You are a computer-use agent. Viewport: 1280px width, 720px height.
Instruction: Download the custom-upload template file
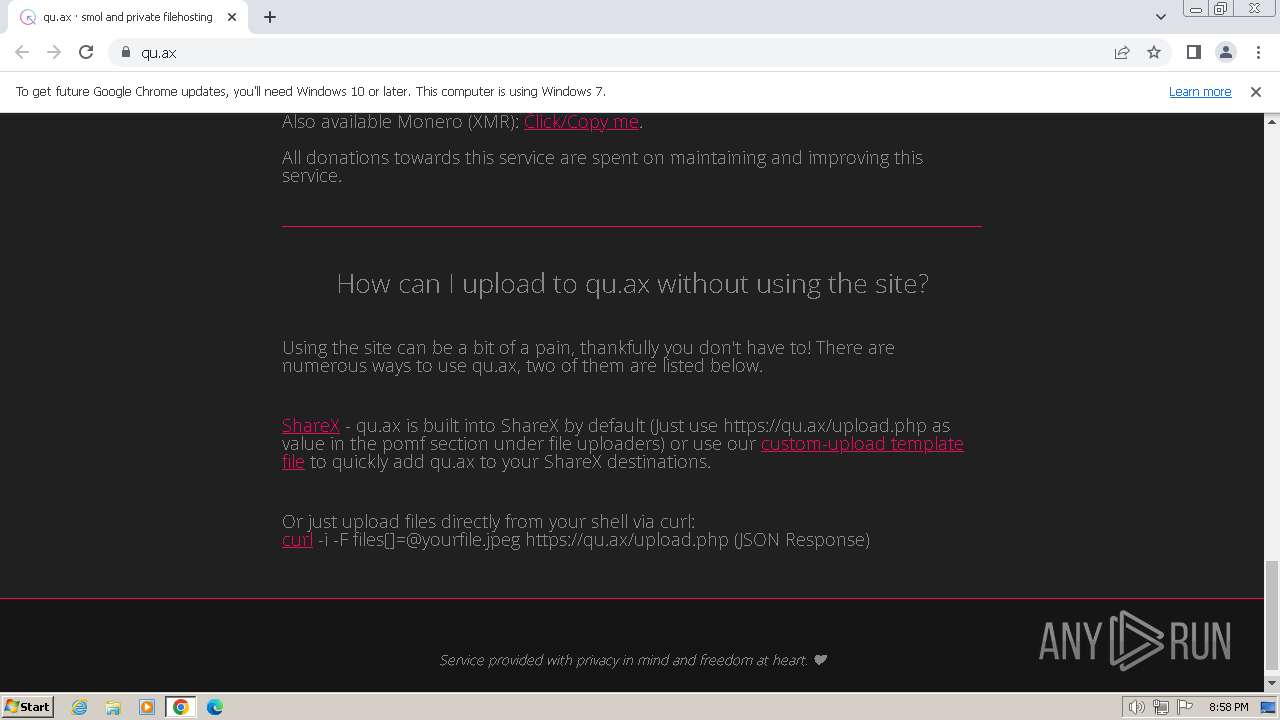tap(862, 443)
